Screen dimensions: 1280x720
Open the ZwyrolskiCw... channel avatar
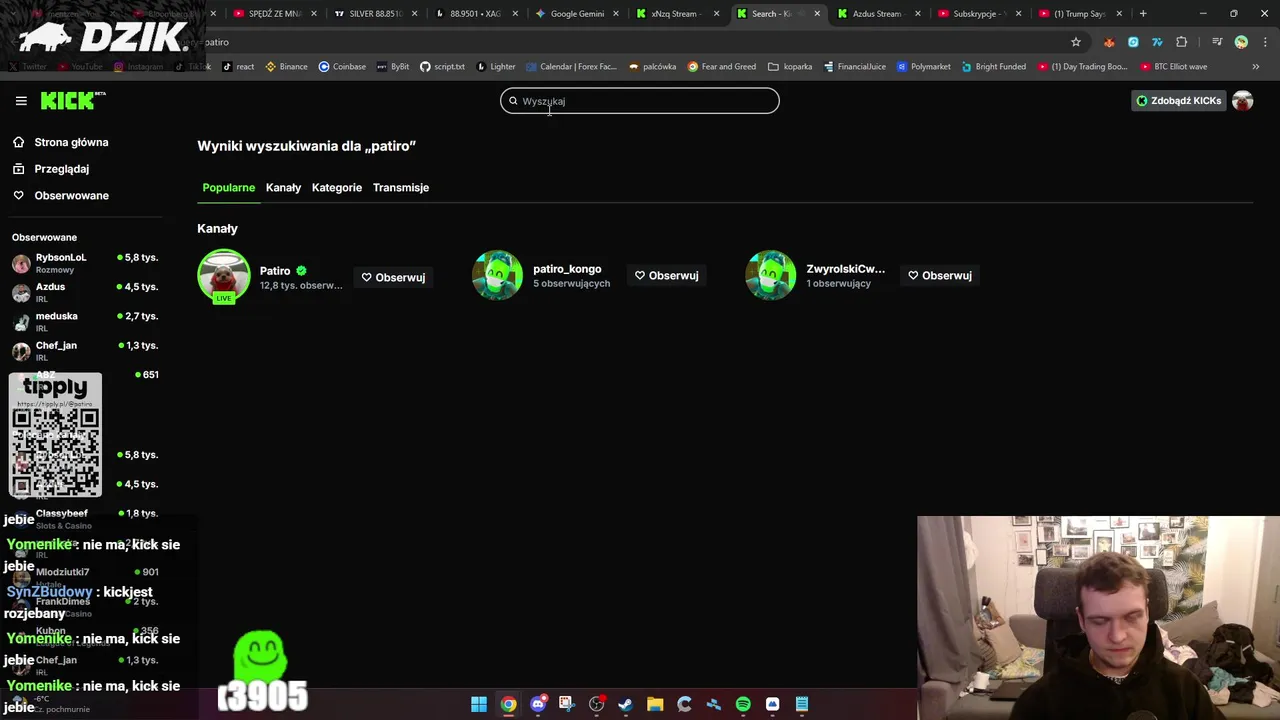click(770, 275)
